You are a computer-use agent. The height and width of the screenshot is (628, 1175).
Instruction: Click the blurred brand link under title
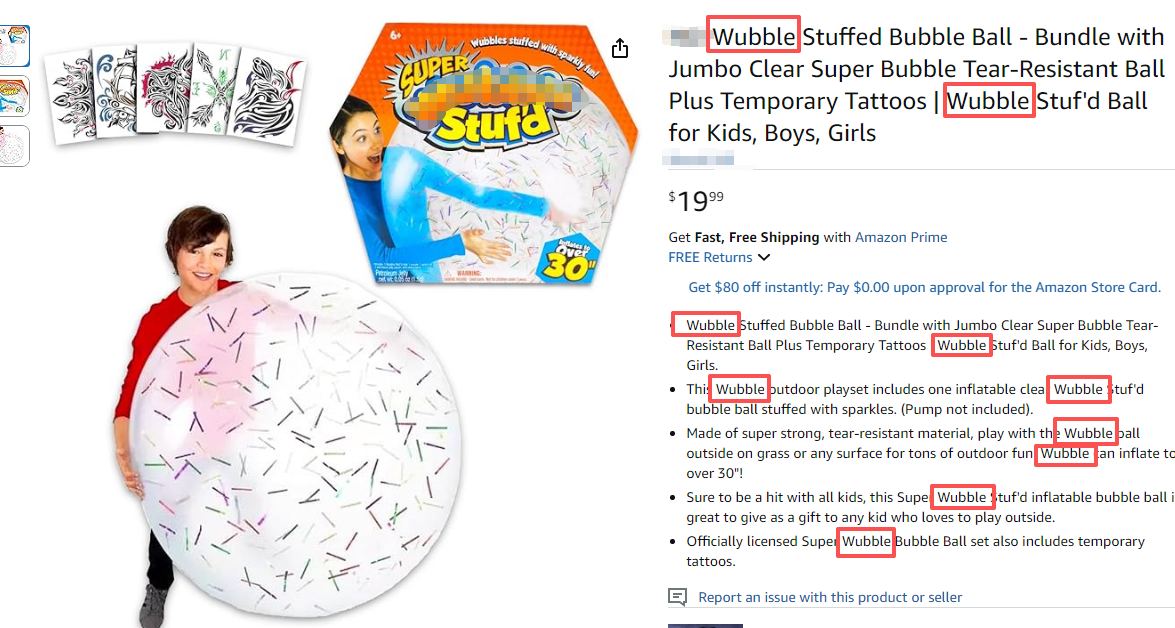click(700, 158)
